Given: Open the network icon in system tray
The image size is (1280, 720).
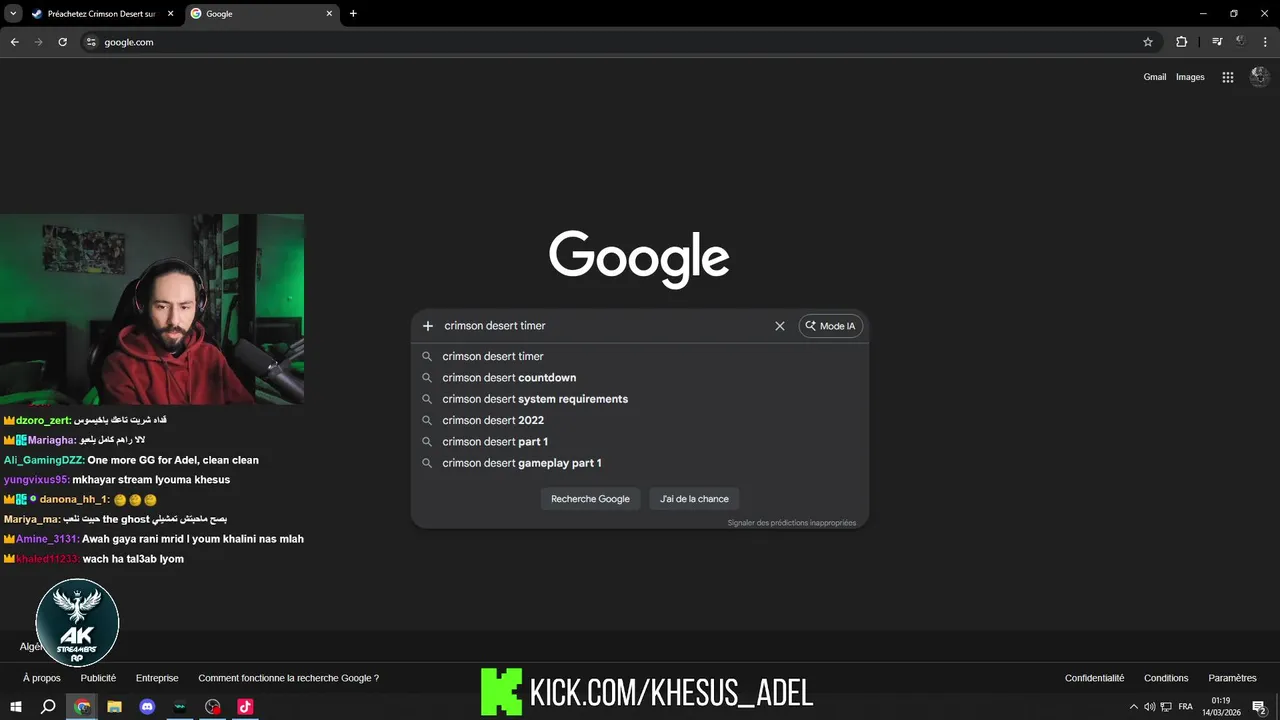Looking at the screenshot, I should (1166, 707).
